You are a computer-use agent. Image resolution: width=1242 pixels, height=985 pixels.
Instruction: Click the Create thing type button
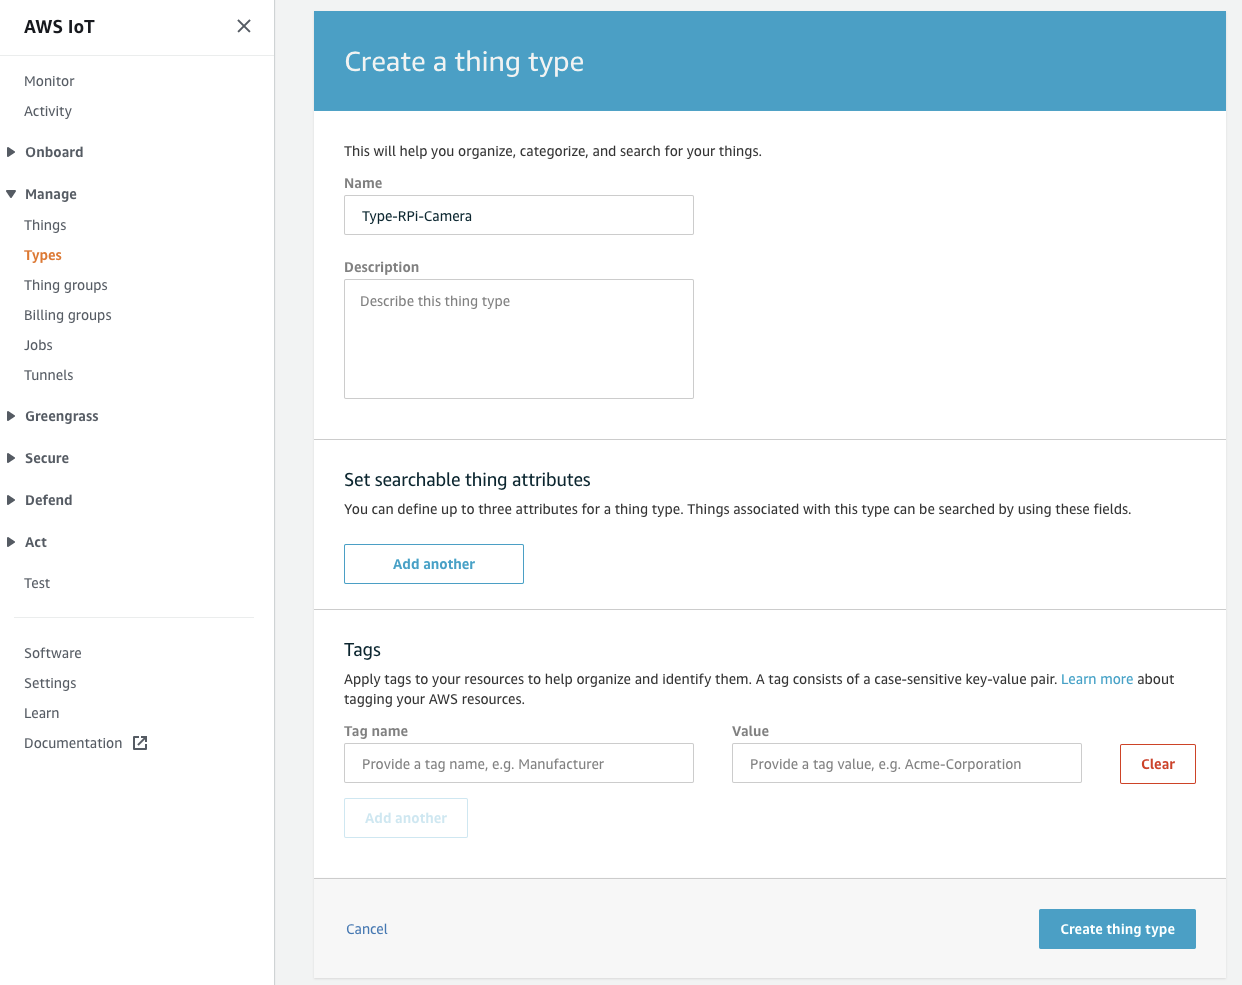coord(1117,929)
